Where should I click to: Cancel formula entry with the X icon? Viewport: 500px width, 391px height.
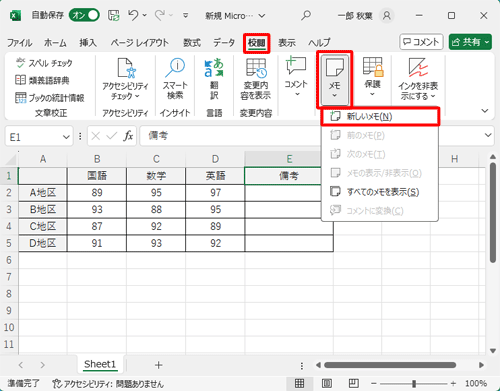point(96,136)
